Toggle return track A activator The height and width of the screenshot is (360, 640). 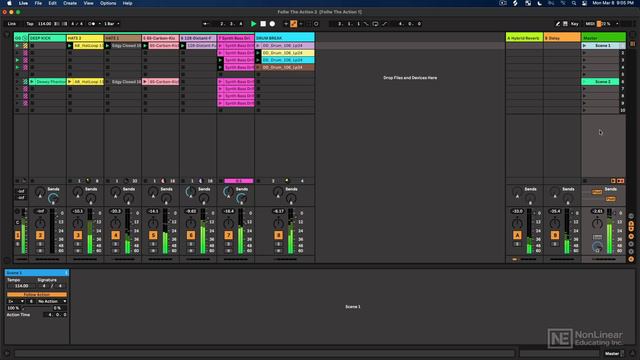click(x=517, y=235)
